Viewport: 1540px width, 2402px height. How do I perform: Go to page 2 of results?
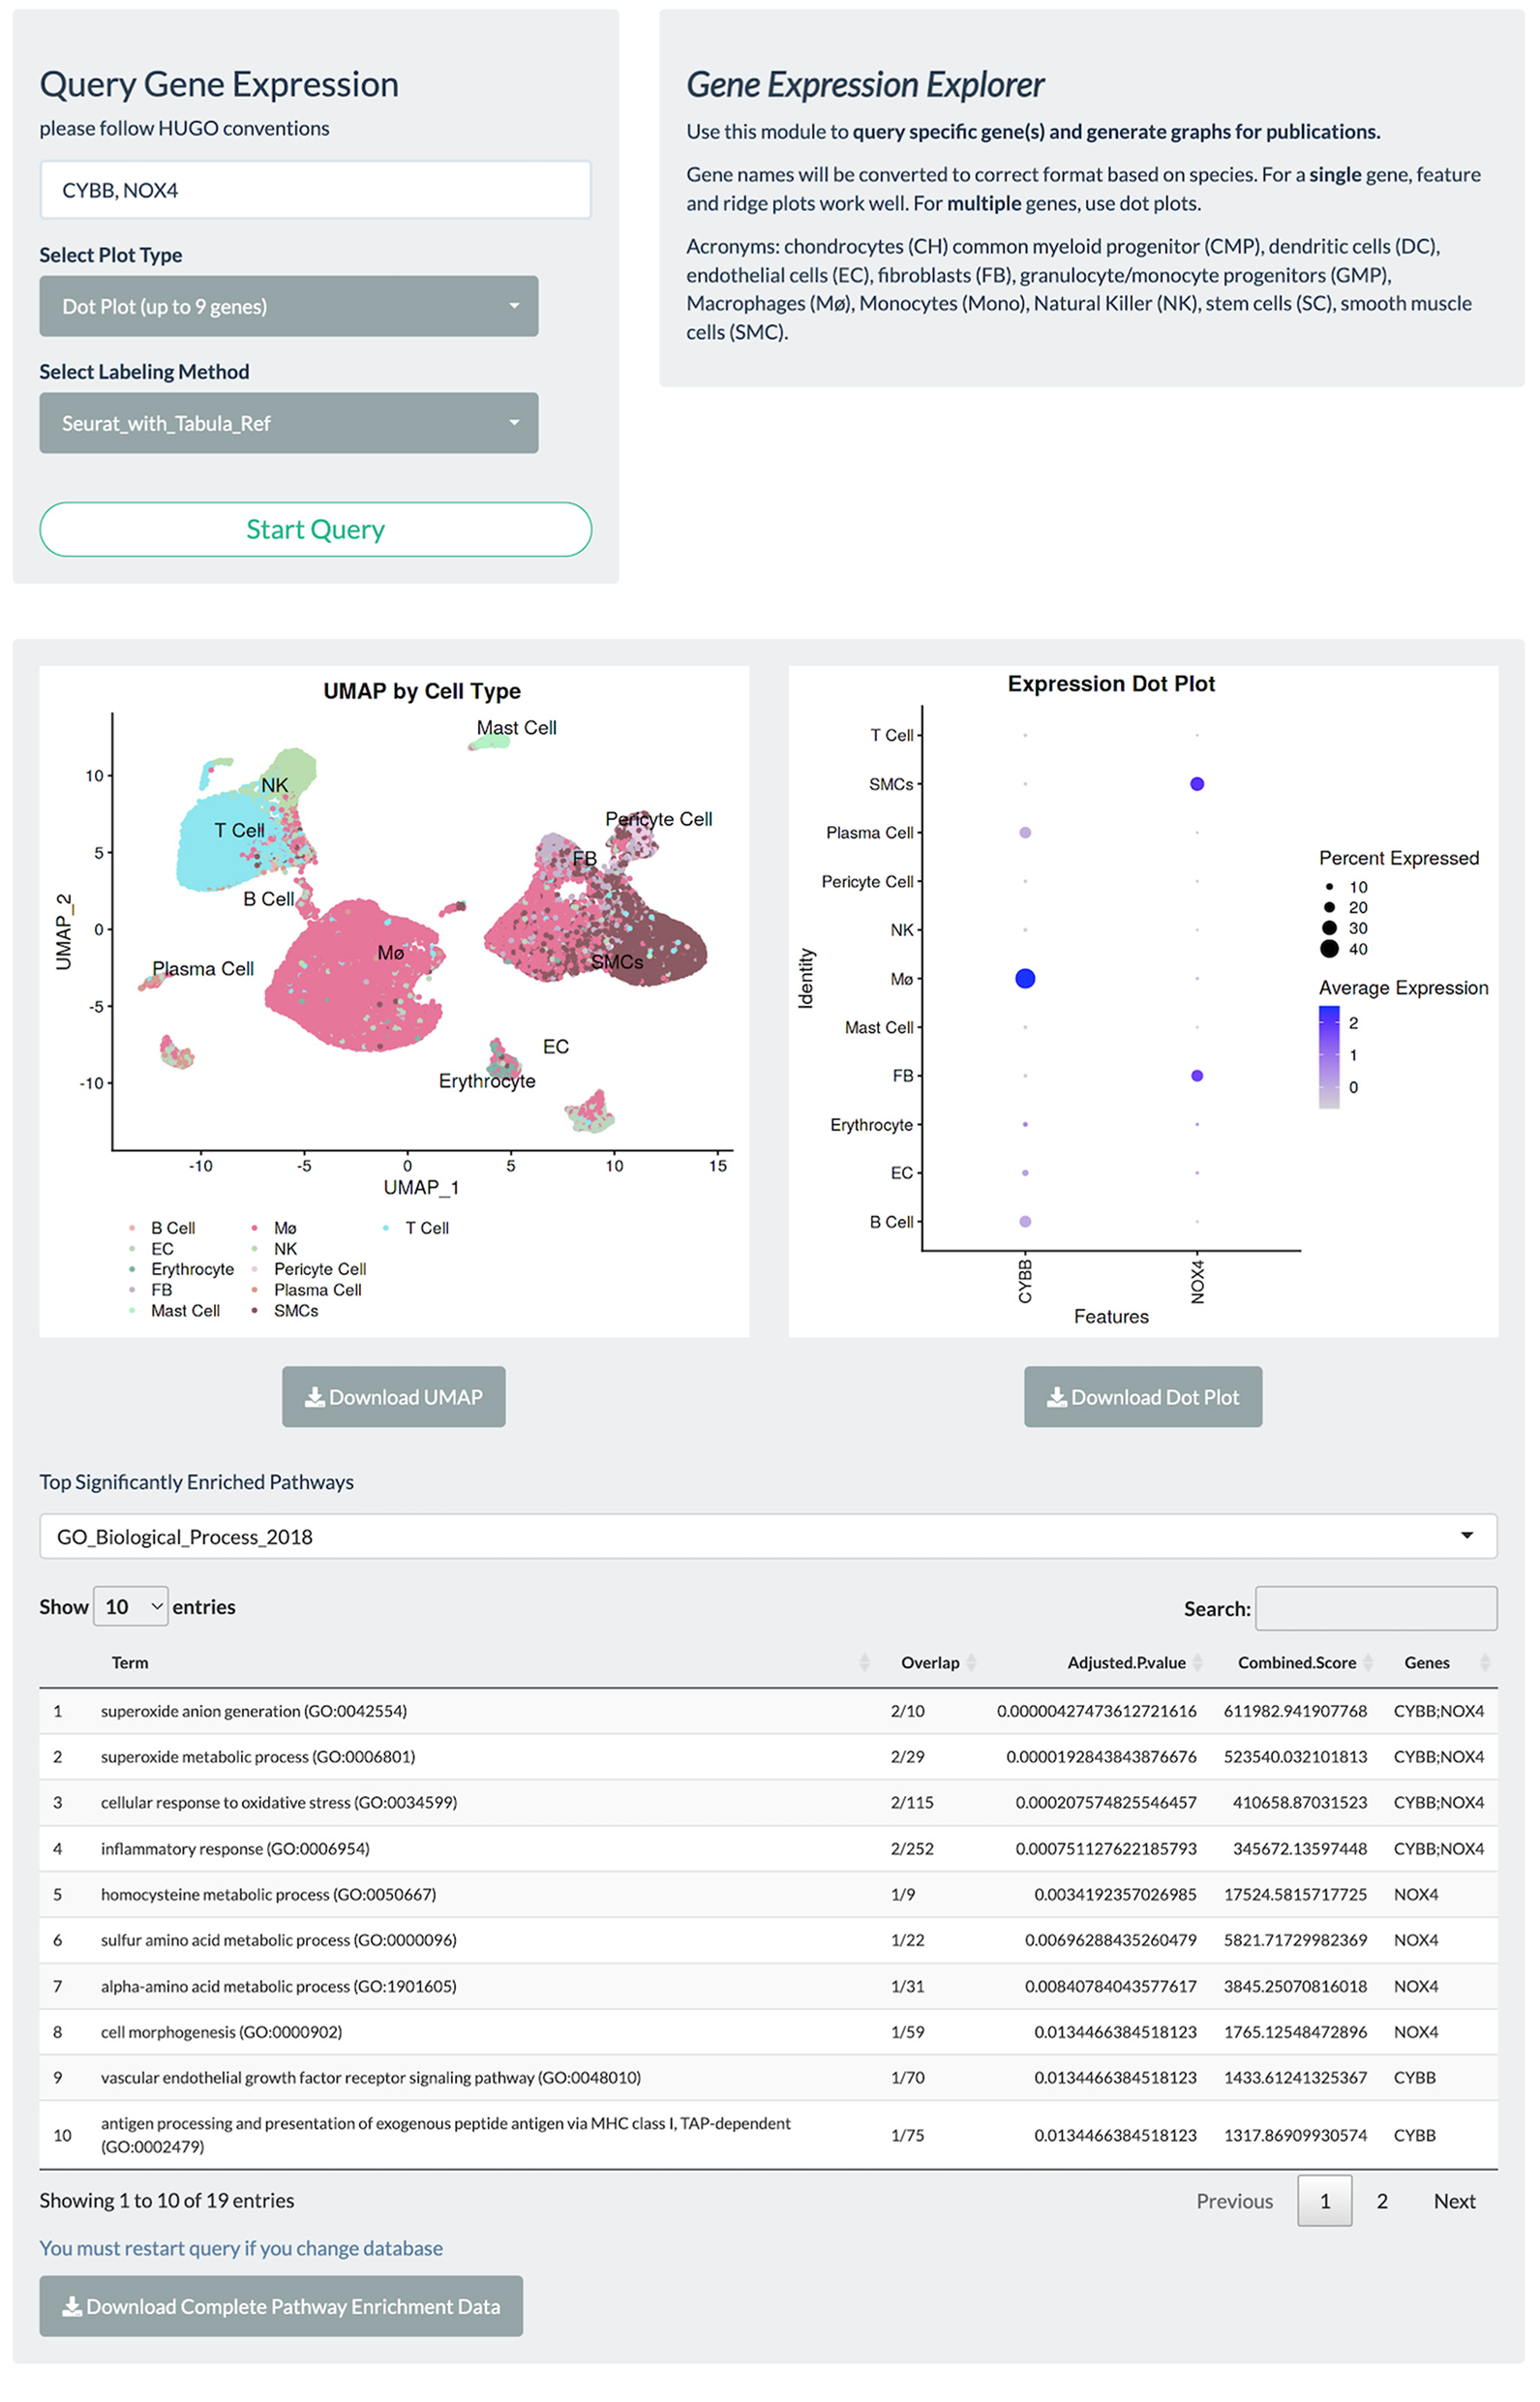coord(1382,2200)
